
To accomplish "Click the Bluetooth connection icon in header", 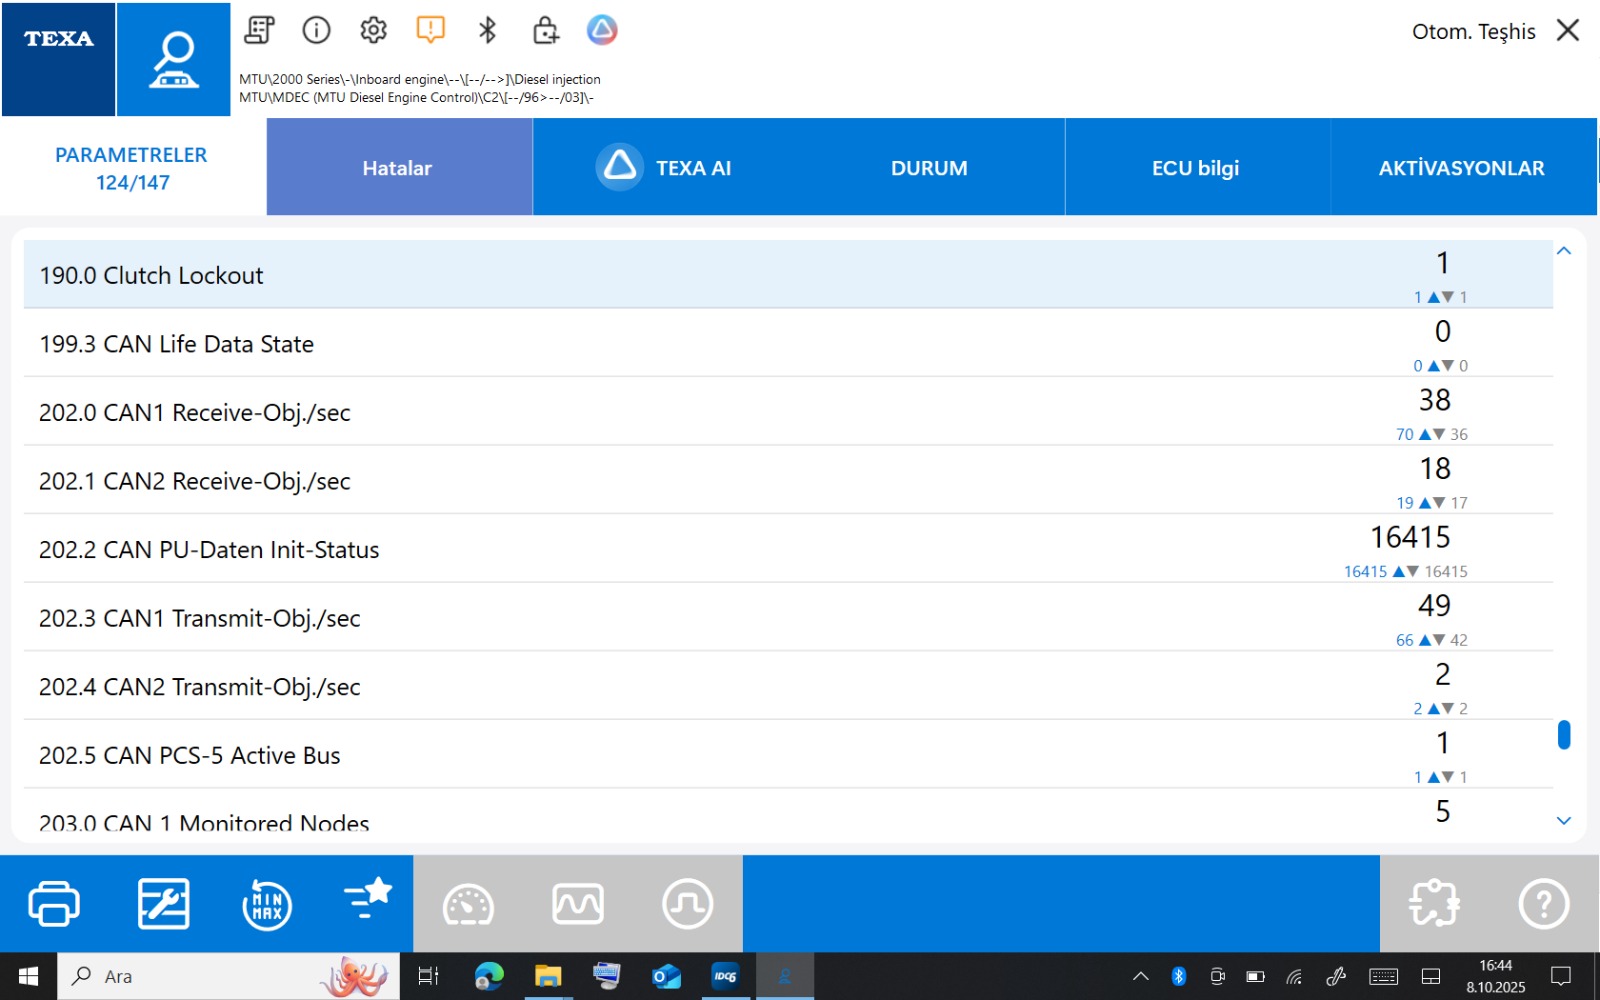I will 487,30.
